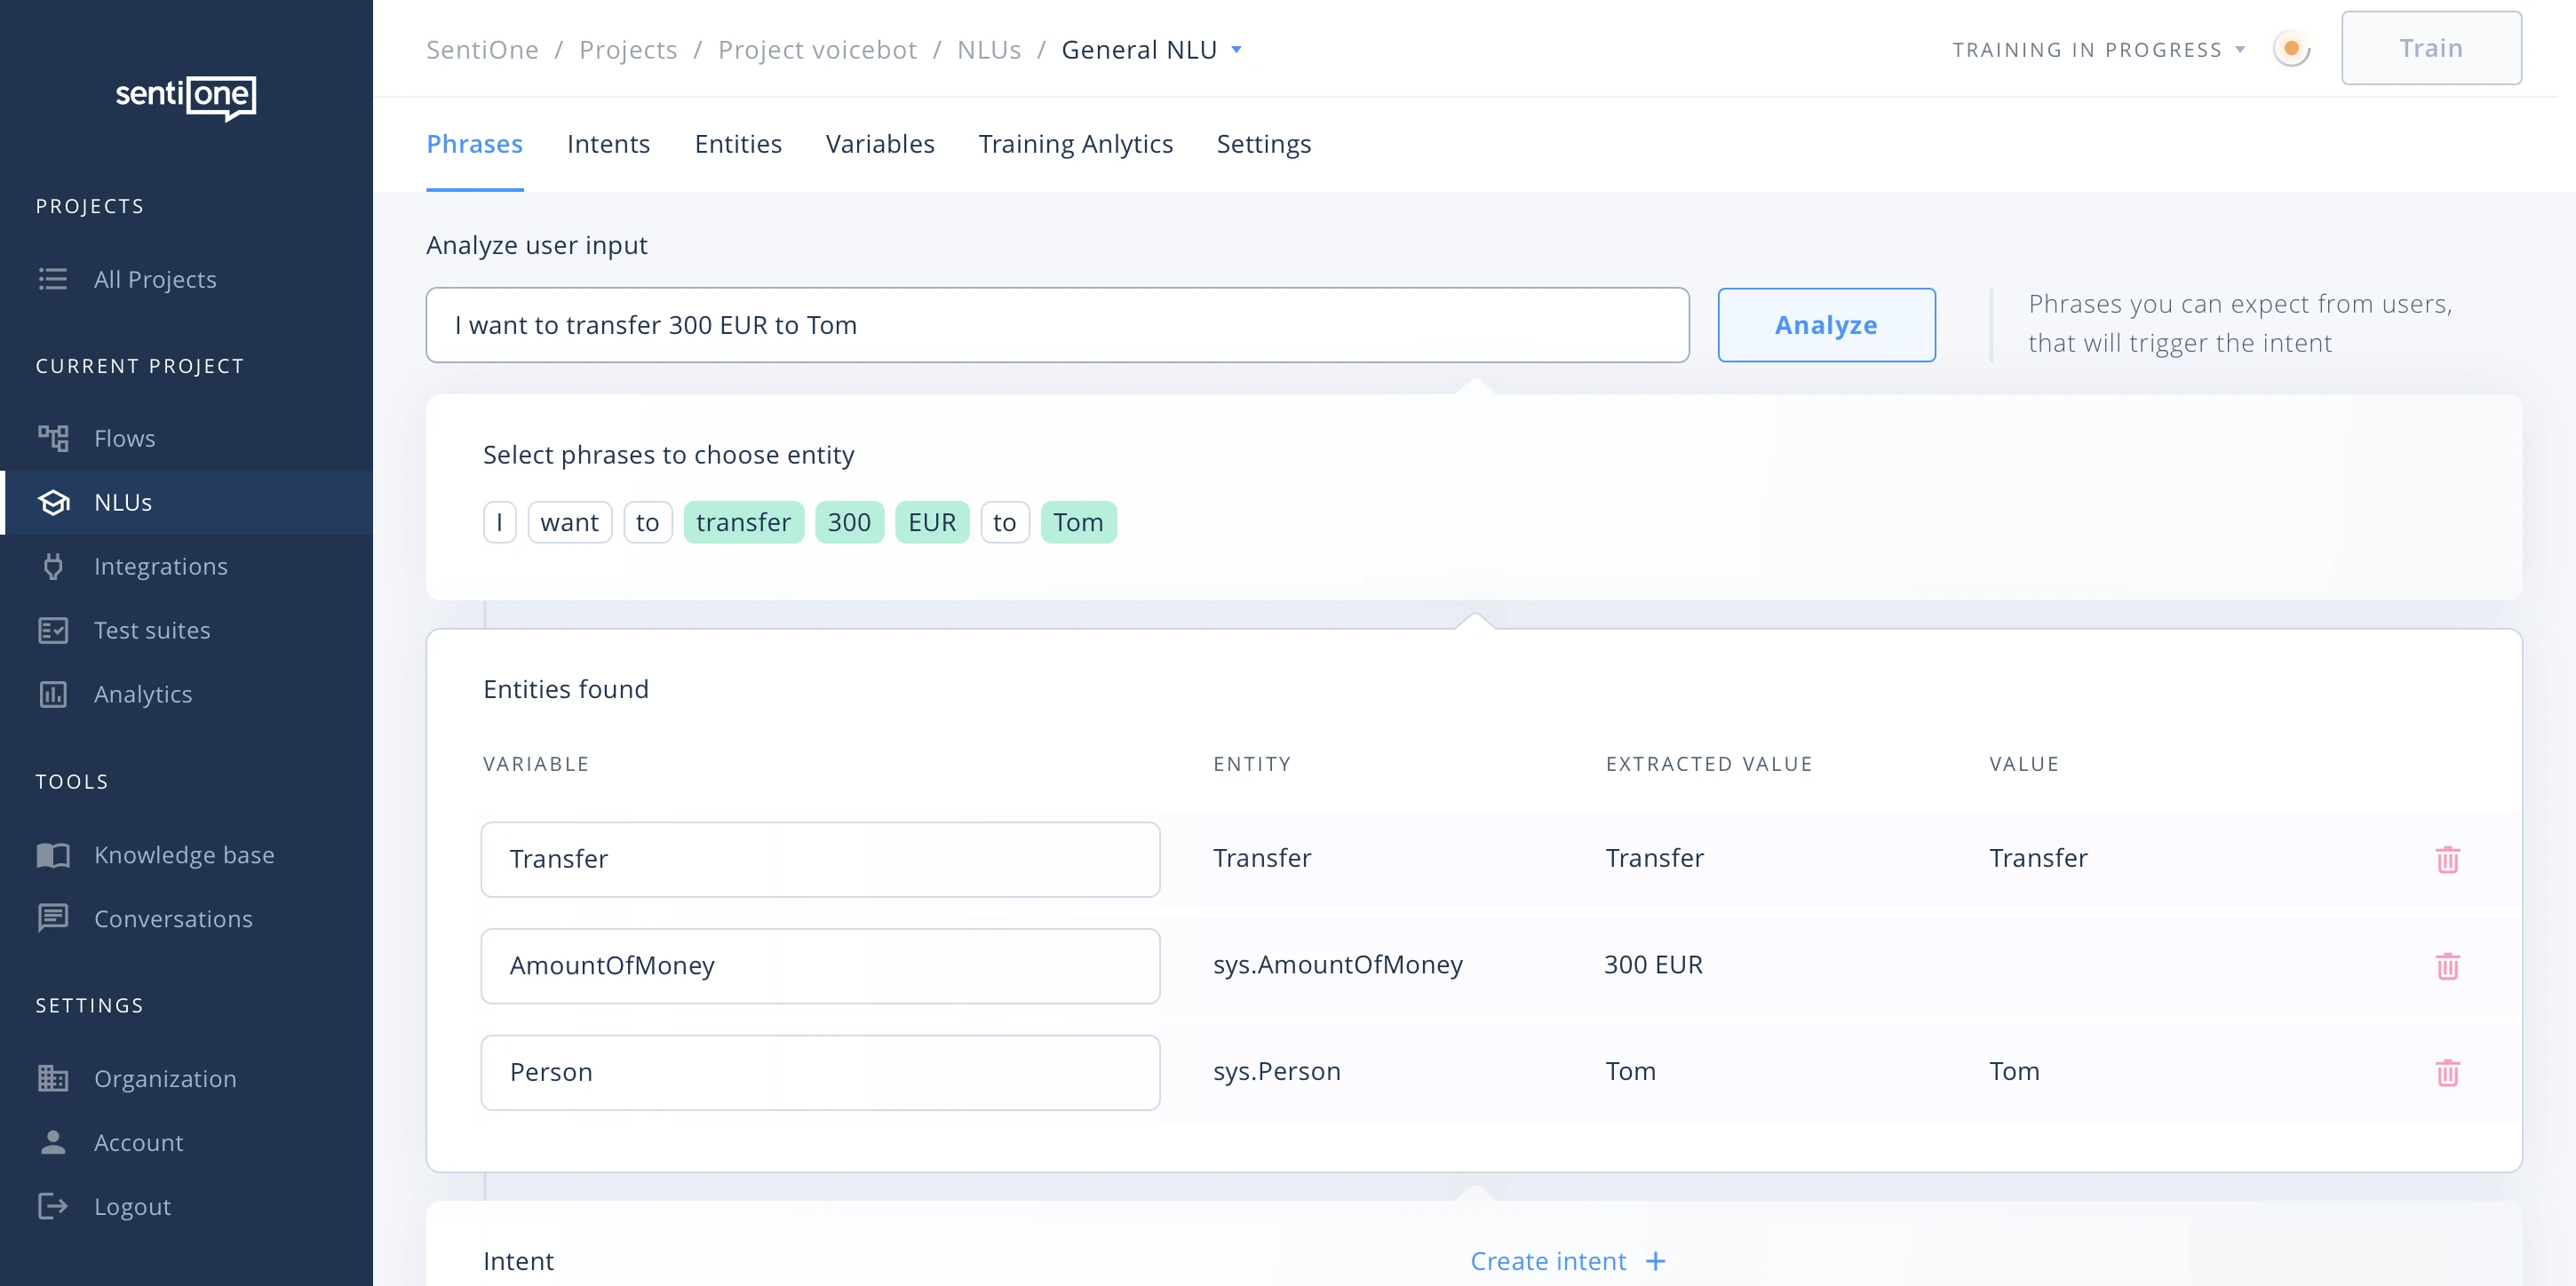Click the Analyze user input text field

[1057, 325]
